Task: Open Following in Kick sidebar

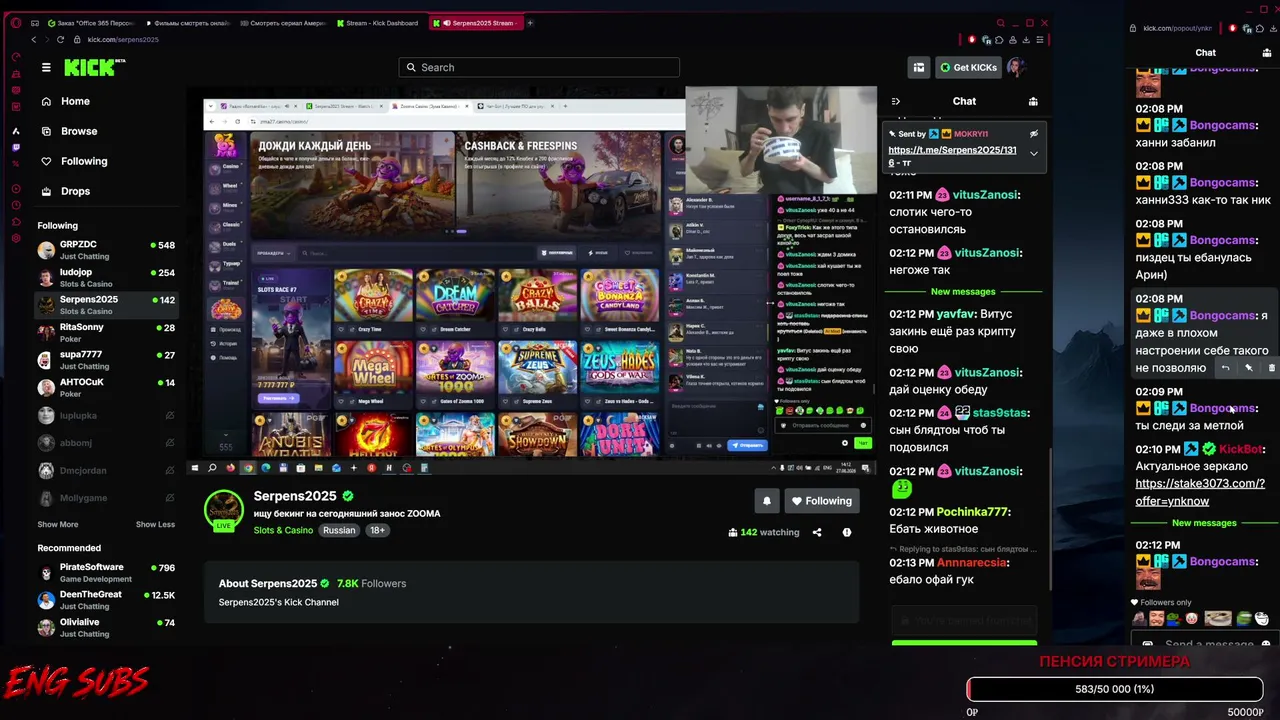Action: (x=73, y=161)
